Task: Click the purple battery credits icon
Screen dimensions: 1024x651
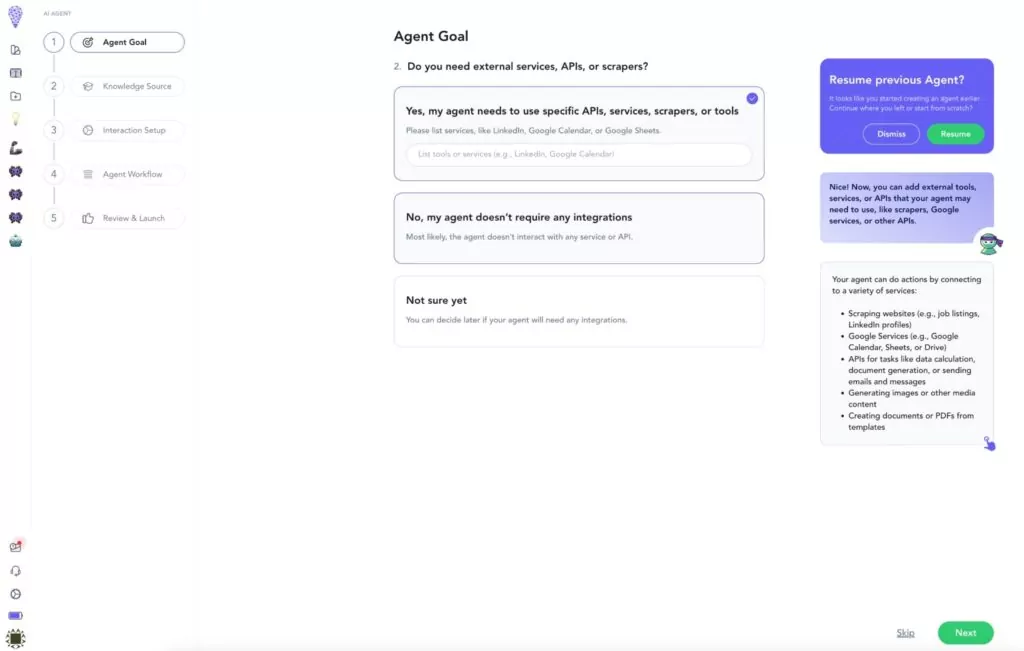Action: tap(16, 616)
